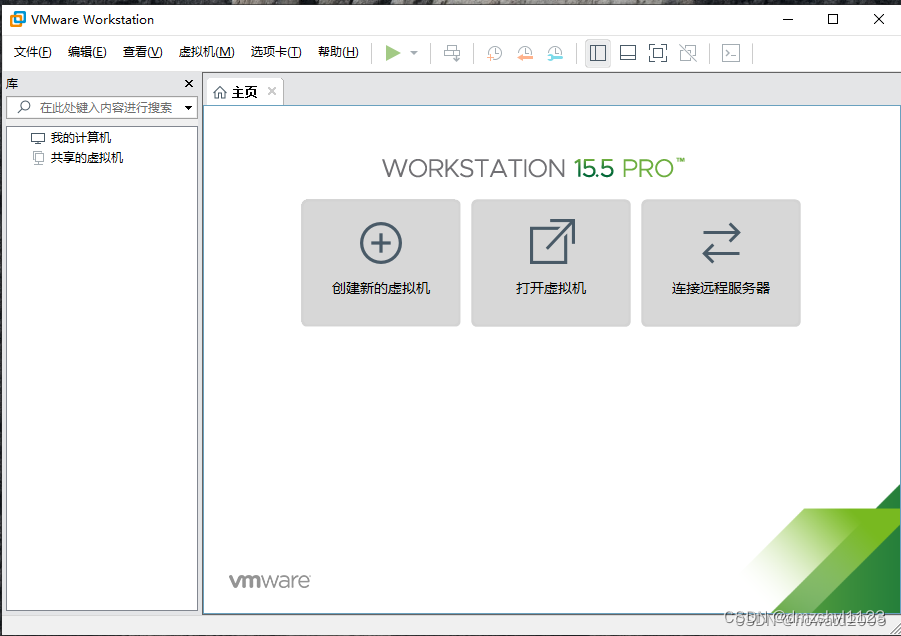Revert to snapshot toolbar icon
The image size is (901, 636).
tap(525, 53)
